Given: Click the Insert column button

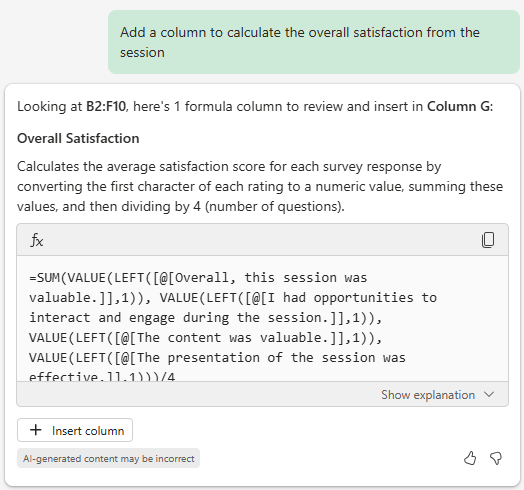Looking at the screenshot, I should point(75,430).
